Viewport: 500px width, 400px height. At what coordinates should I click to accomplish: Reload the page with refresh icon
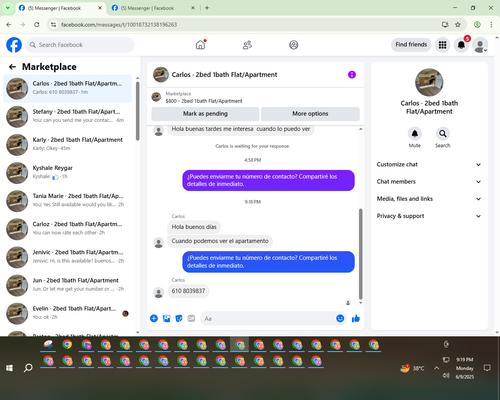pyautogui.click(x=37, y=25)
